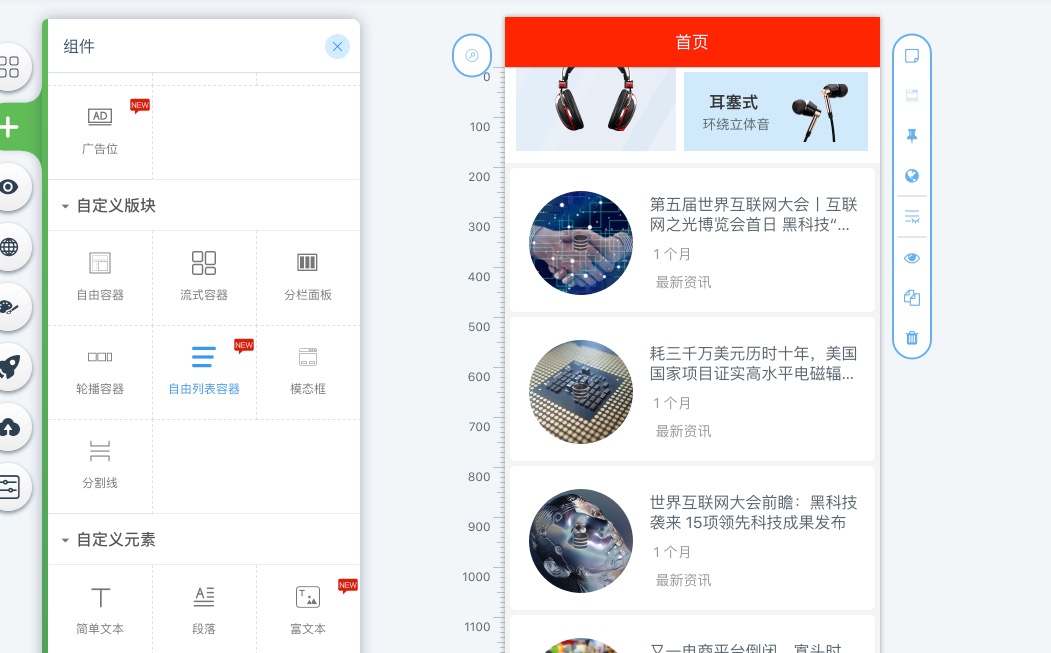
Task: Click the globe icon in right toolbar
Action: tap(912, 176)
